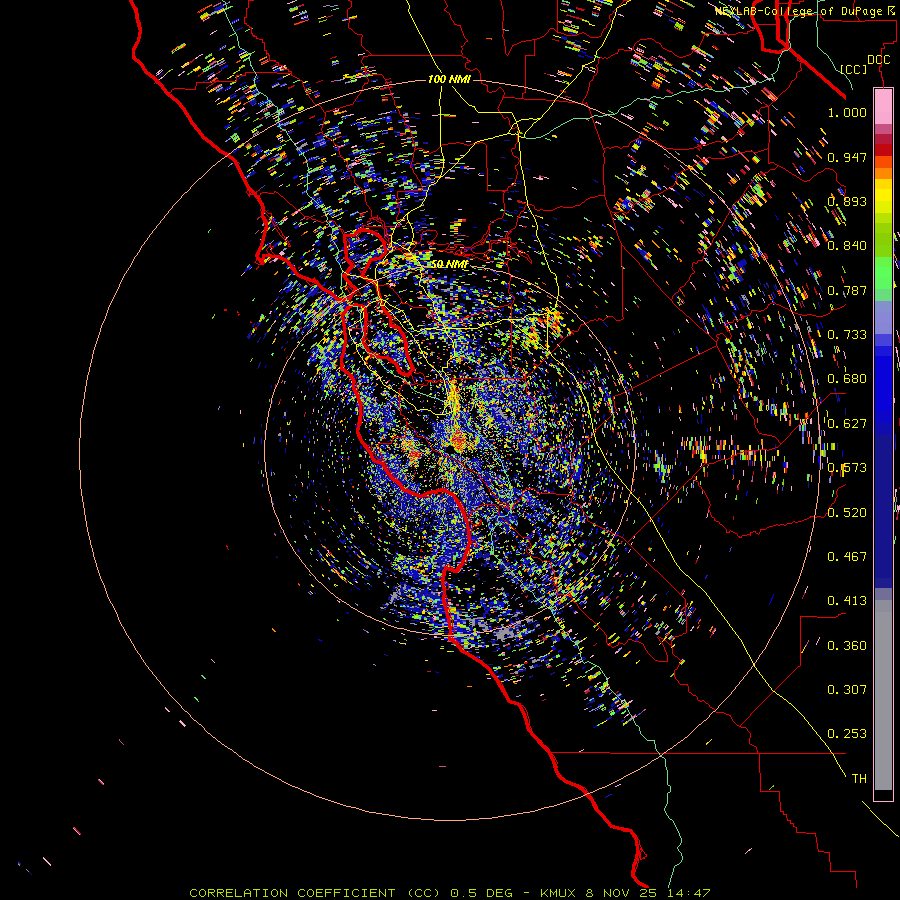Image resolution: width=900 pixels, height=900 pixels.
Task: Select the 0.307 legend value
Action: point(847,690)
